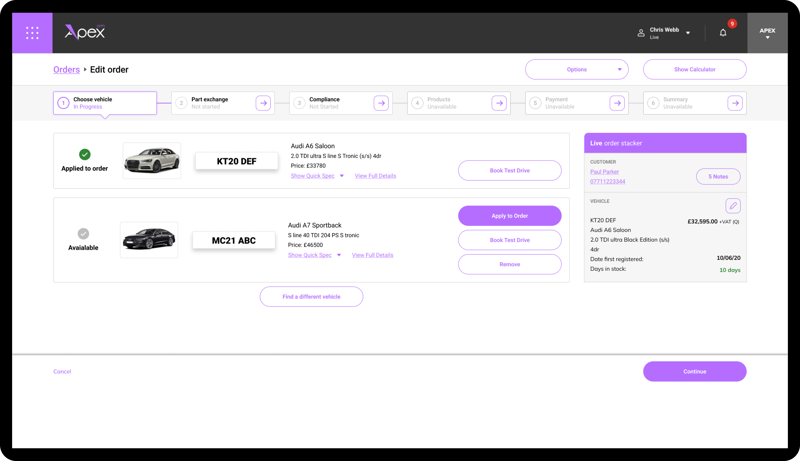The width and height of the screenshot is (800, 461).
Task: Expand Chris Webb account dropdown arrow
Action: click(x=688, y=33)
